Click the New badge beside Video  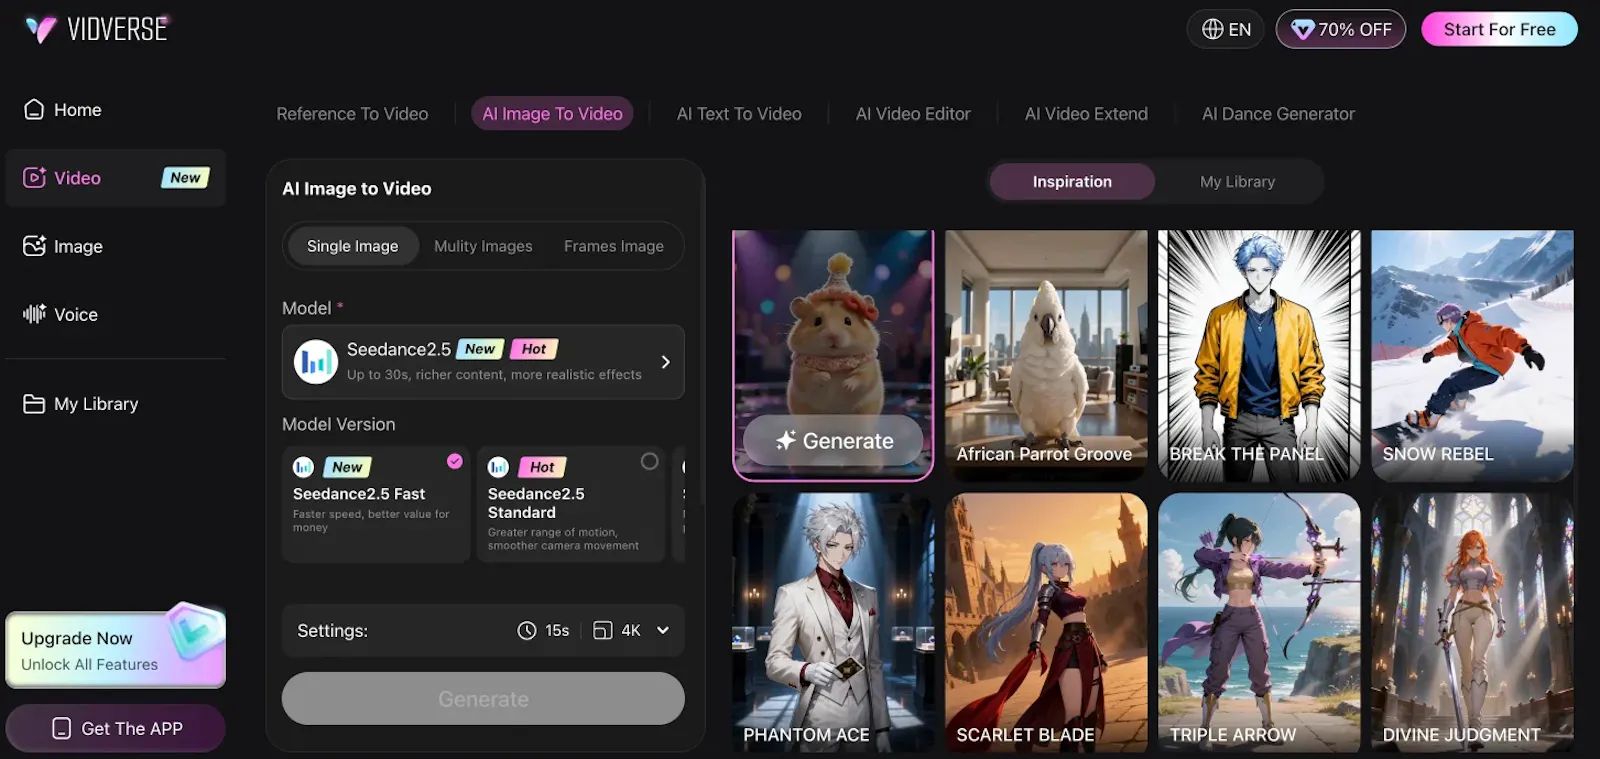185,178
